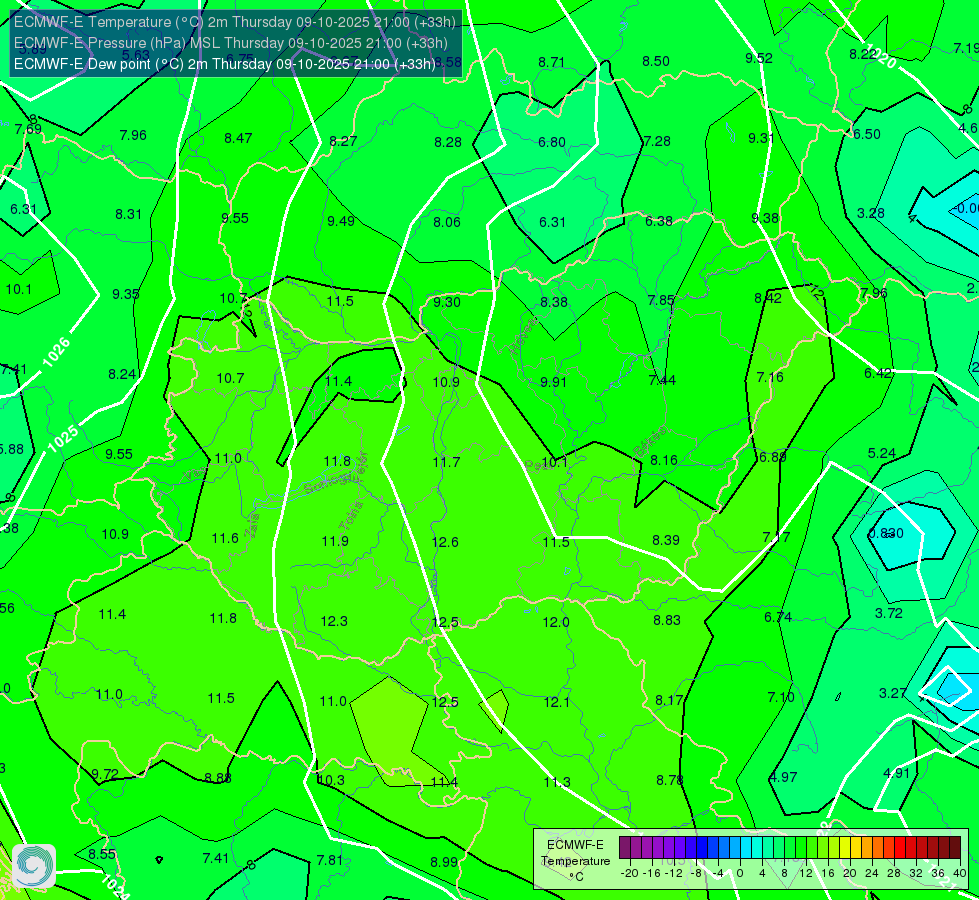Click the 4.97 temperature value

[783, 777]
